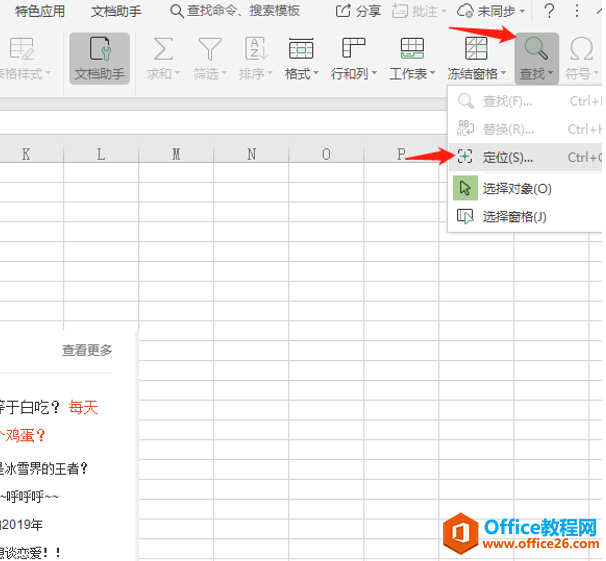
Task: Click the 文档助手 toolbar icon
Action: (99, 50)
